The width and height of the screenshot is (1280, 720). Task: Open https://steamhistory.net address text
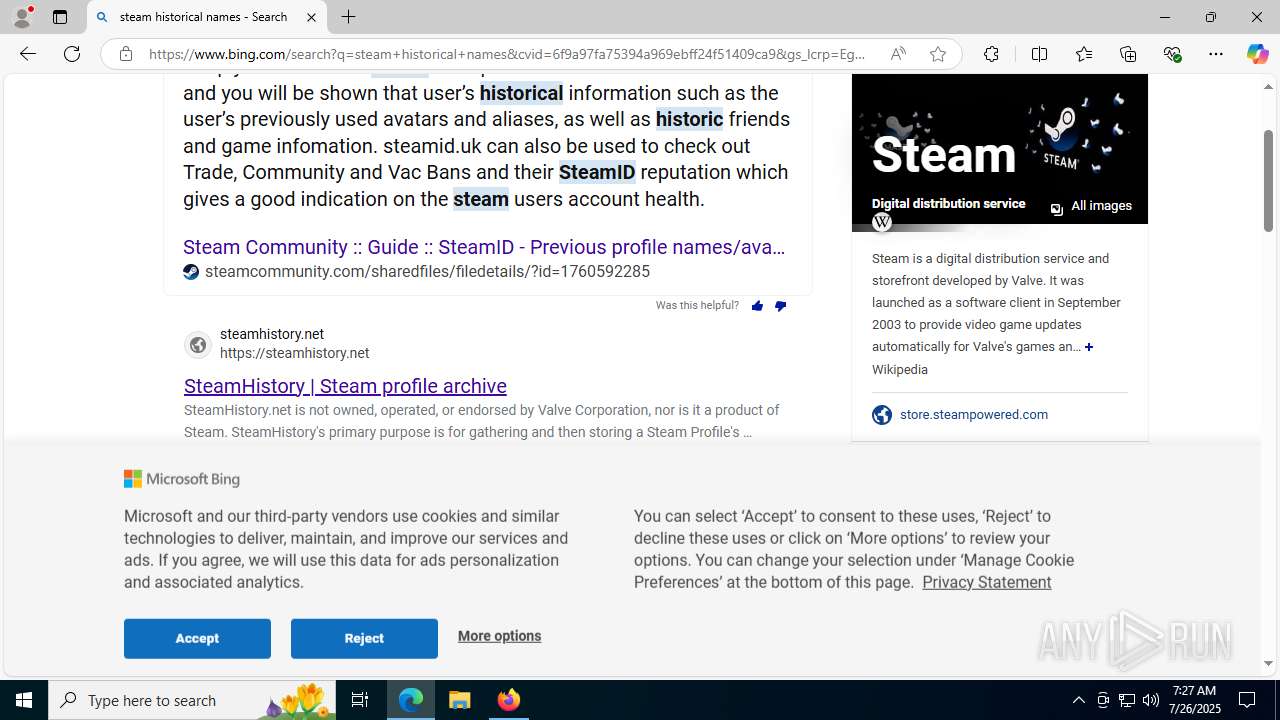tap(294, 353)
